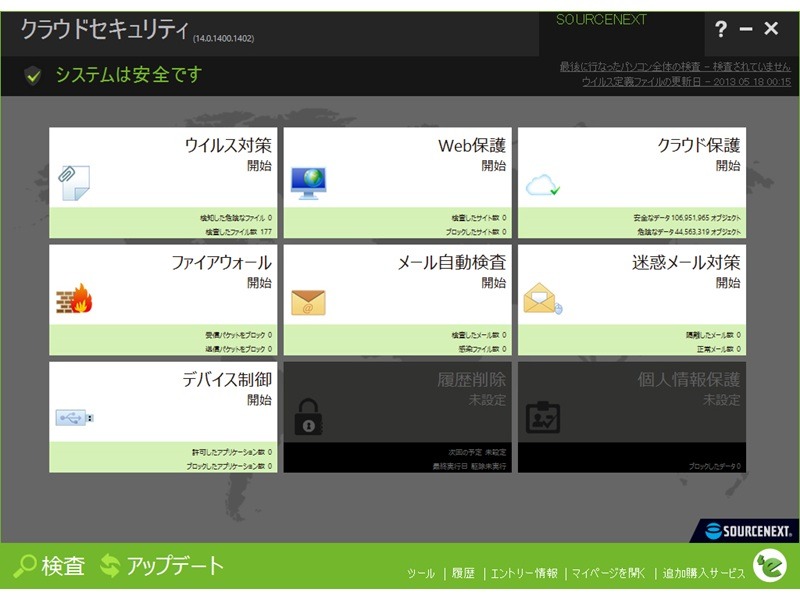
Task: Click the 次回の予定 未設定 line
Action: coord(478,452)
